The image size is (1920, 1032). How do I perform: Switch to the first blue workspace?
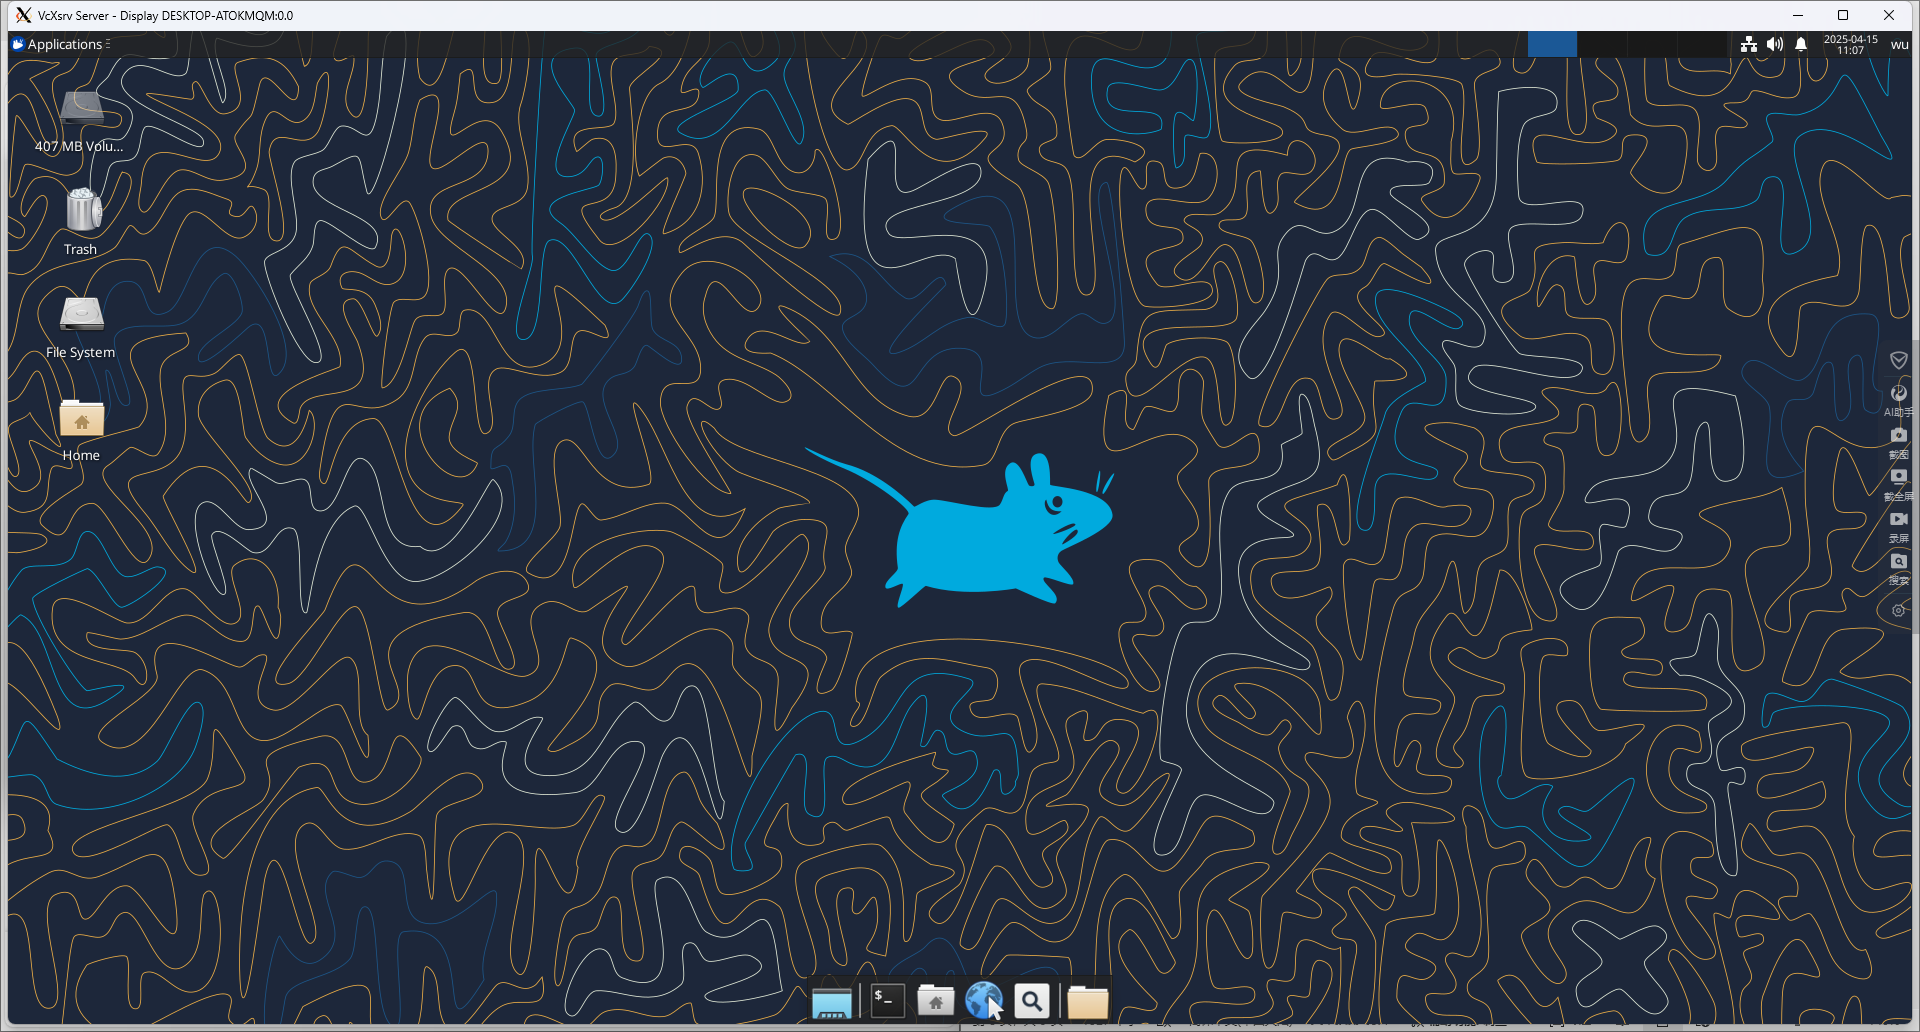tap(1552, 44)
